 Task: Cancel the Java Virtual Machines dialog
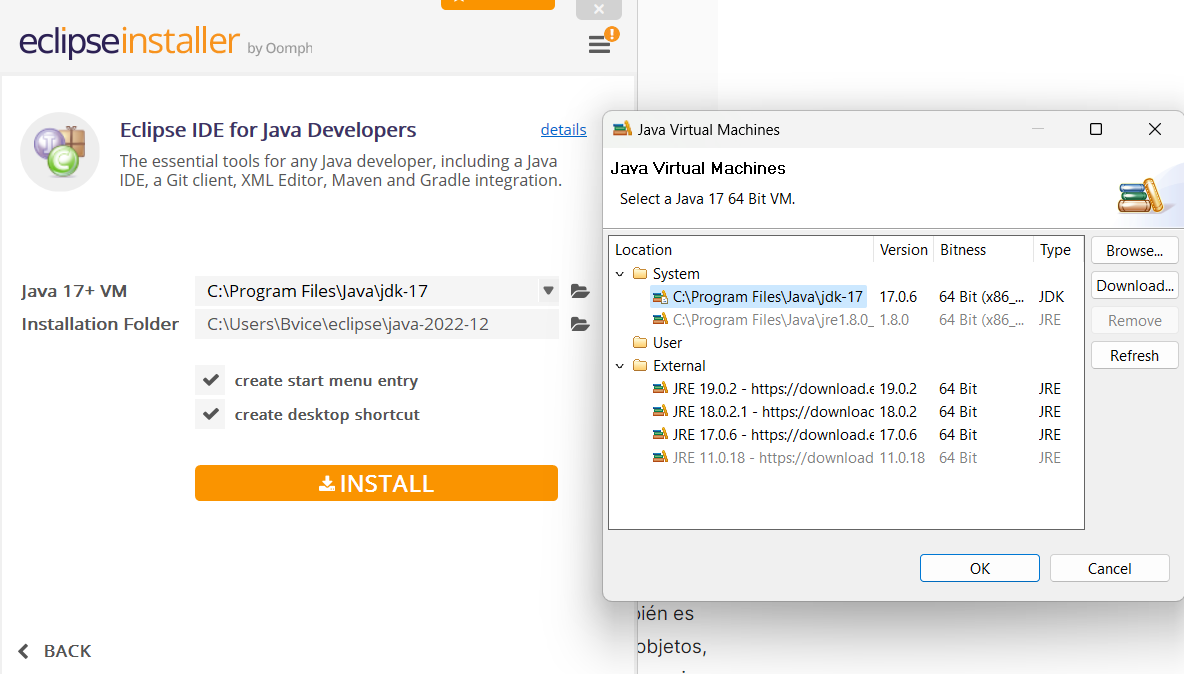(1109, 568)
